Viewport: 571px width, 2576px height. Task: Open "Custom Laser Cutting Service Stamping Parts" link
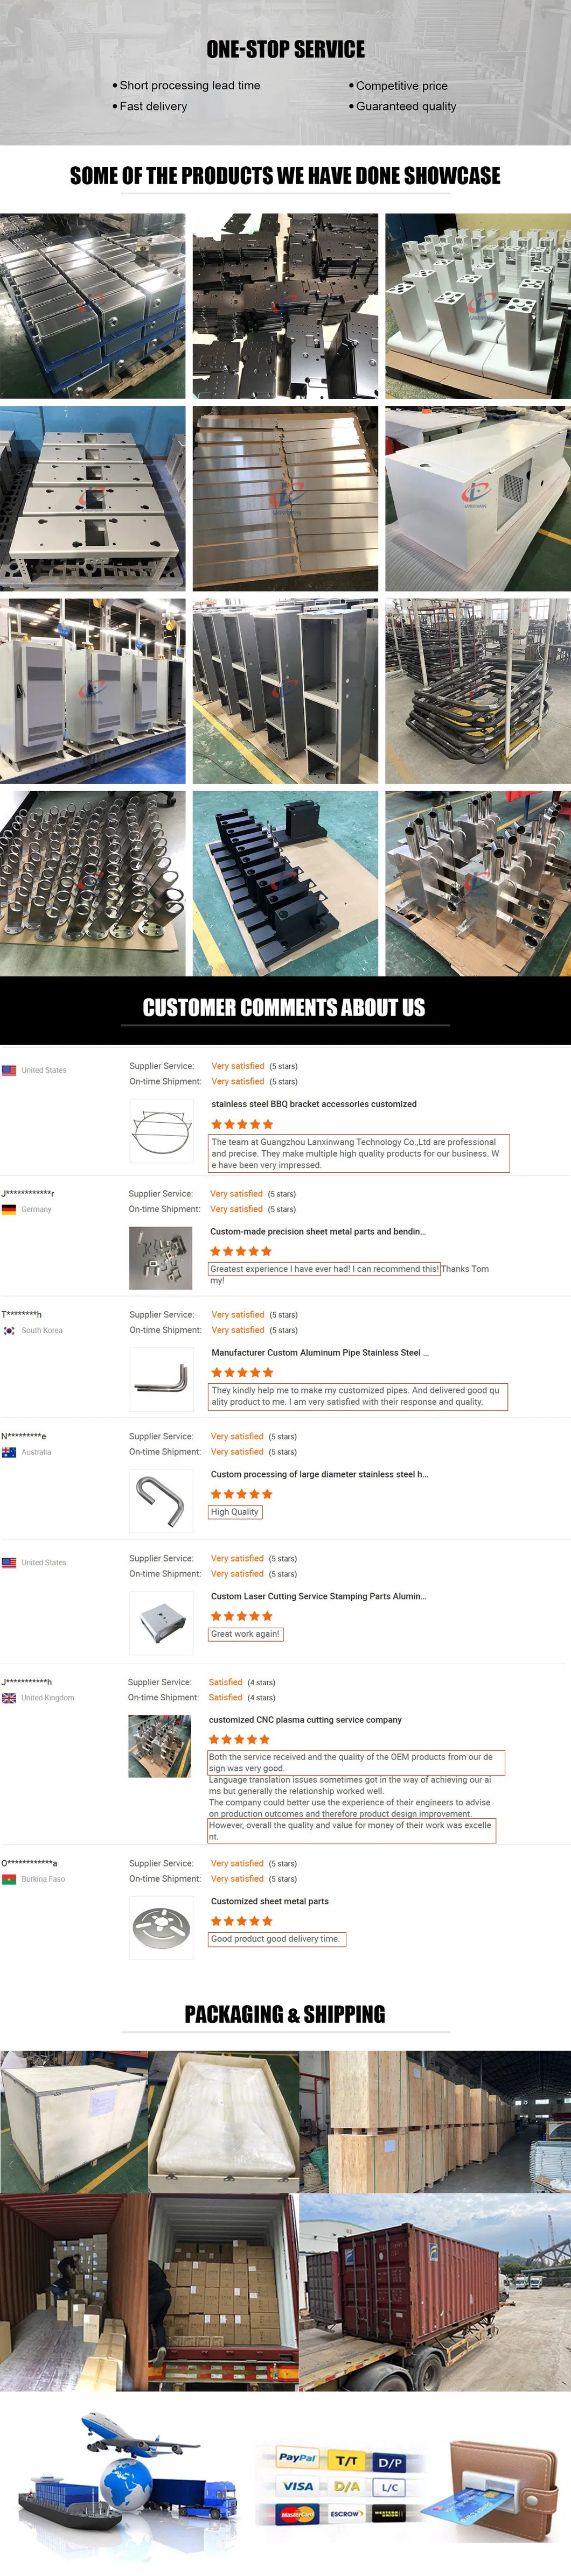(x=318, y=1596)
